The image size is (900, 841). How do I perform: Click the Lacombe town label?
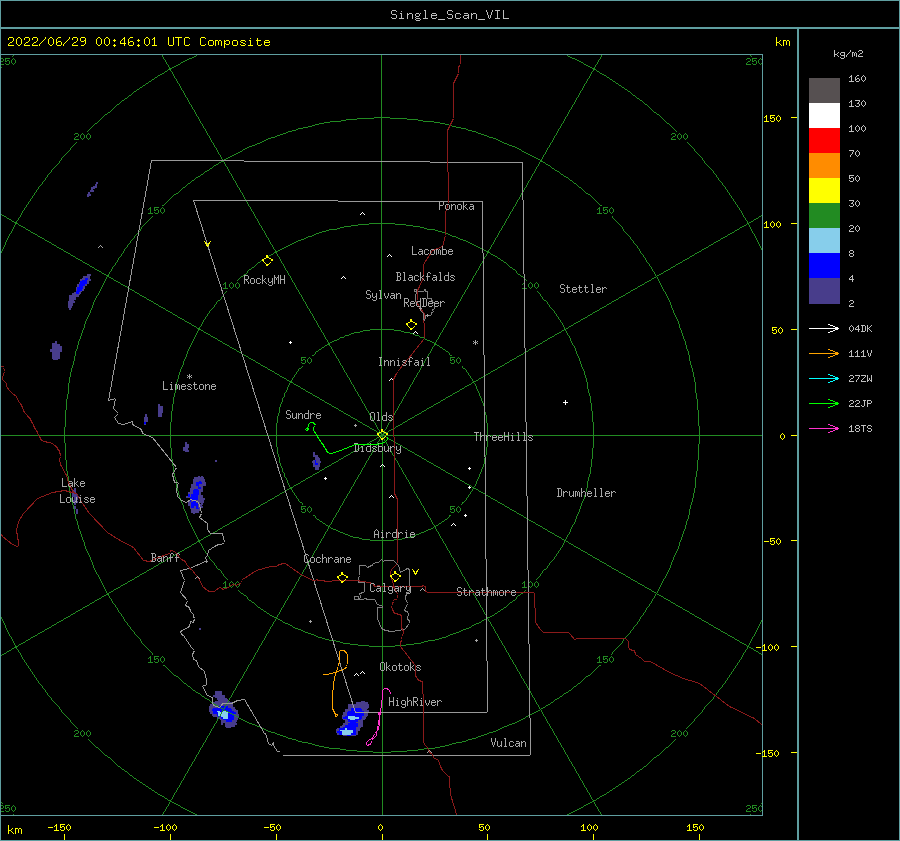(x=432, y=251)
